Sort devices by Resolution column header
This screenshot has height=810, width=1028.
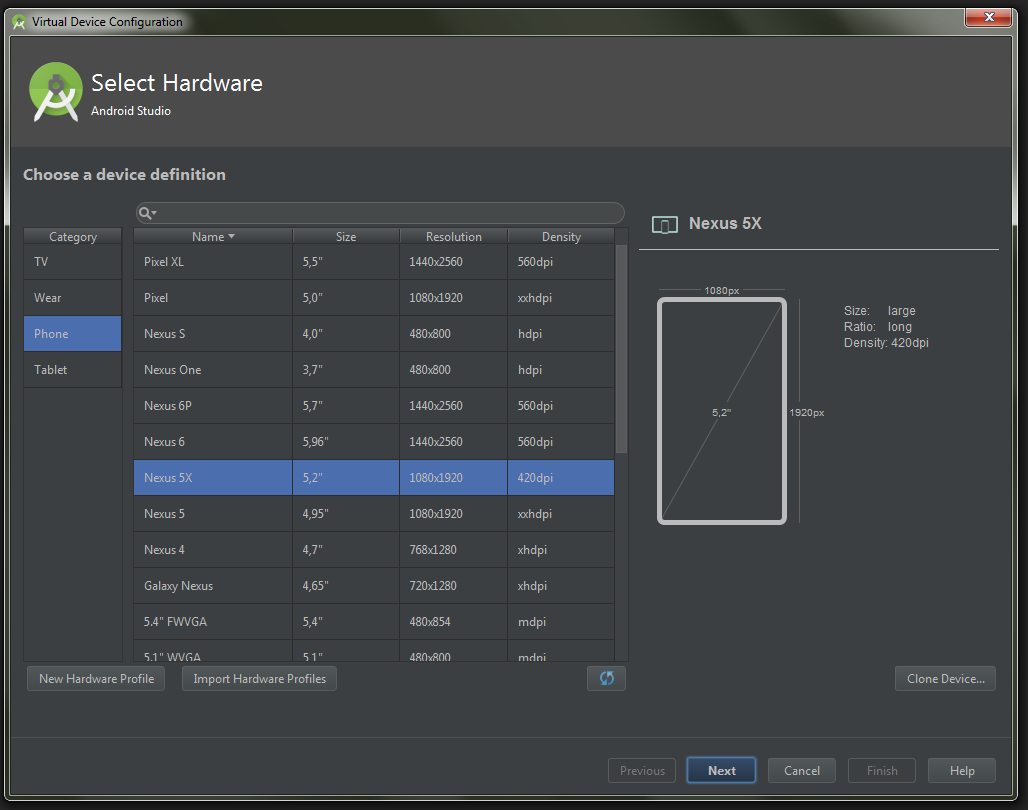coord(454,237)
